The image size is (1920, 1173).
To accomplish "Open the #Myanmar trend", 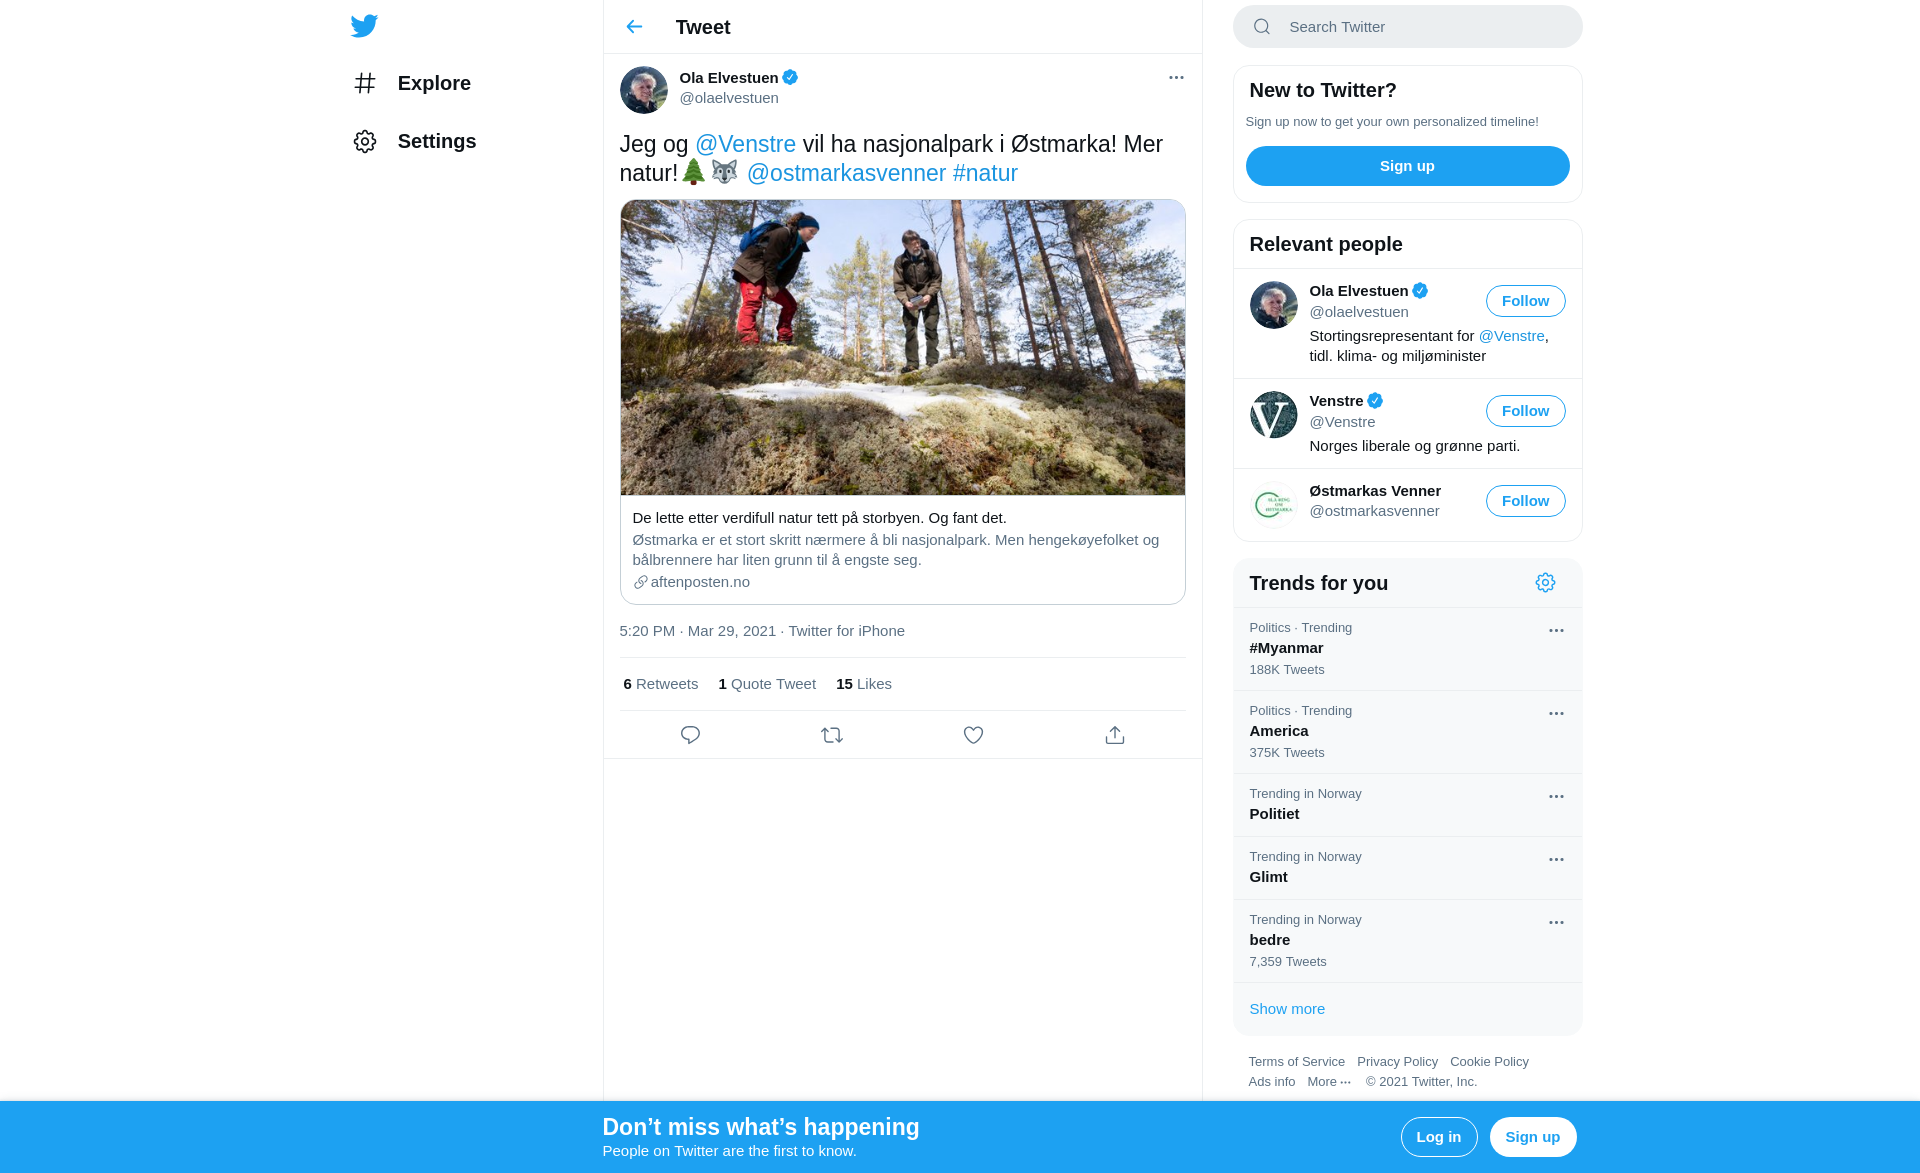I will (1407, 649).
